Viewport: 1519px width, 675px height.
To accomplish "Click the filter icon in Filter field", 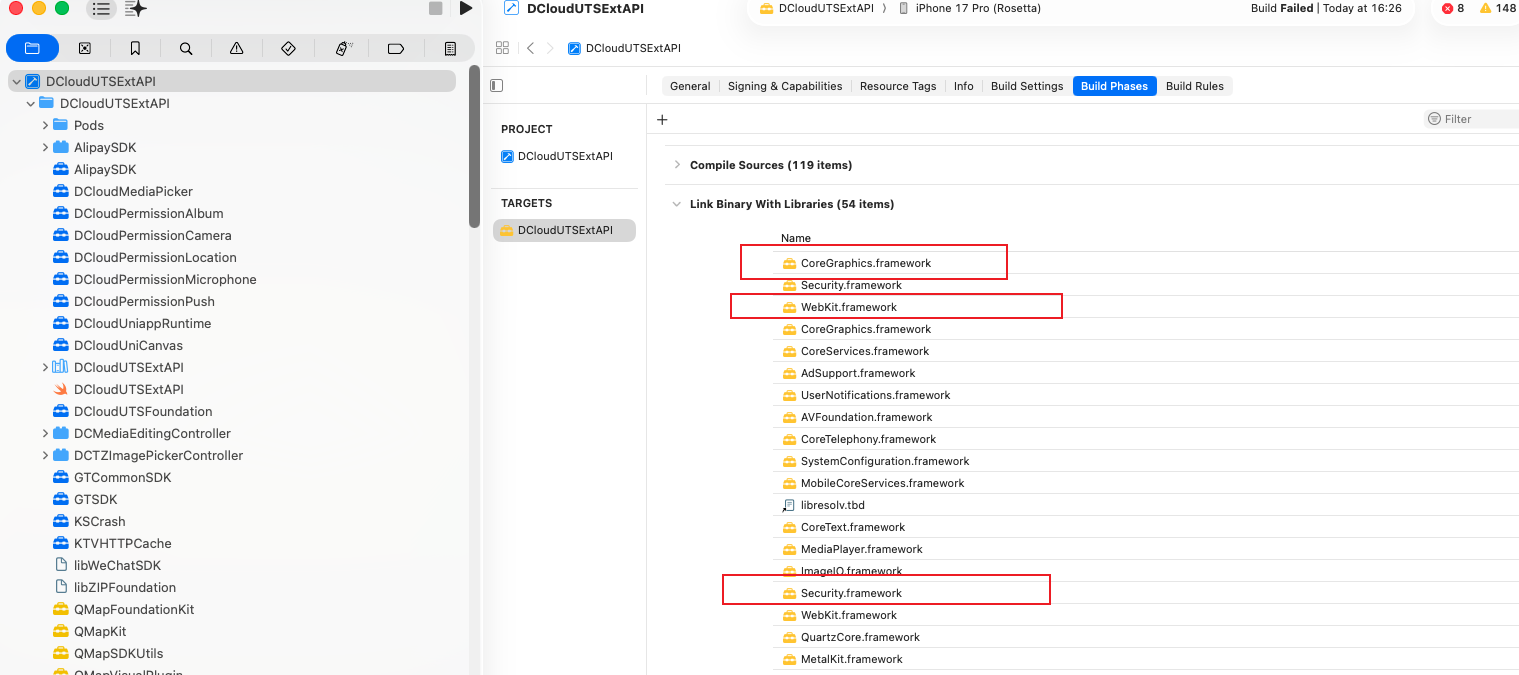I will coord(1435,119).
